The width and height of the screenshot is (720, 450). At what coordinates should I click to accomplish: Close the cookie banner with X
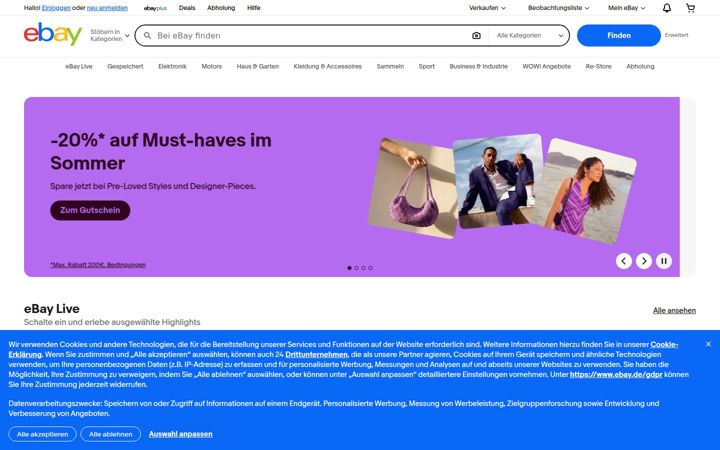(708, 344)
